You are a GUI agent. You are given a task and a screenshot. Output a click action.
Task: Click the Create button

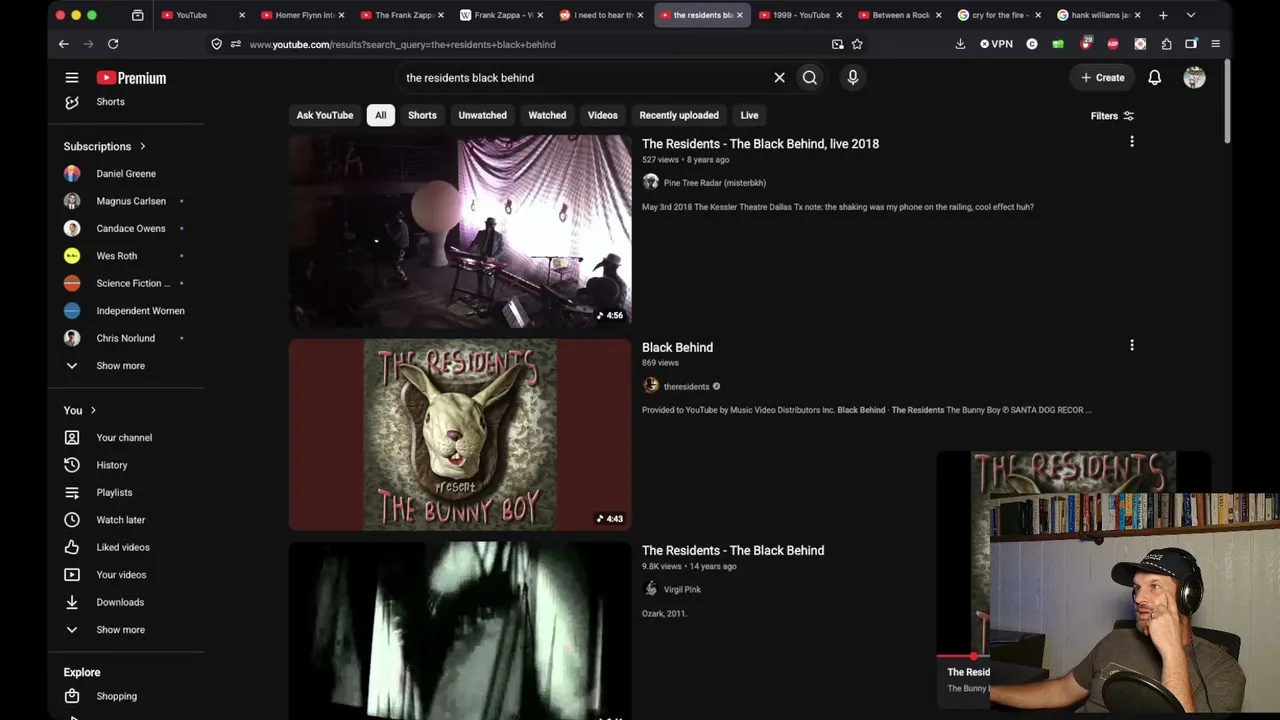pyautogui.click(x=1102, y=78)
